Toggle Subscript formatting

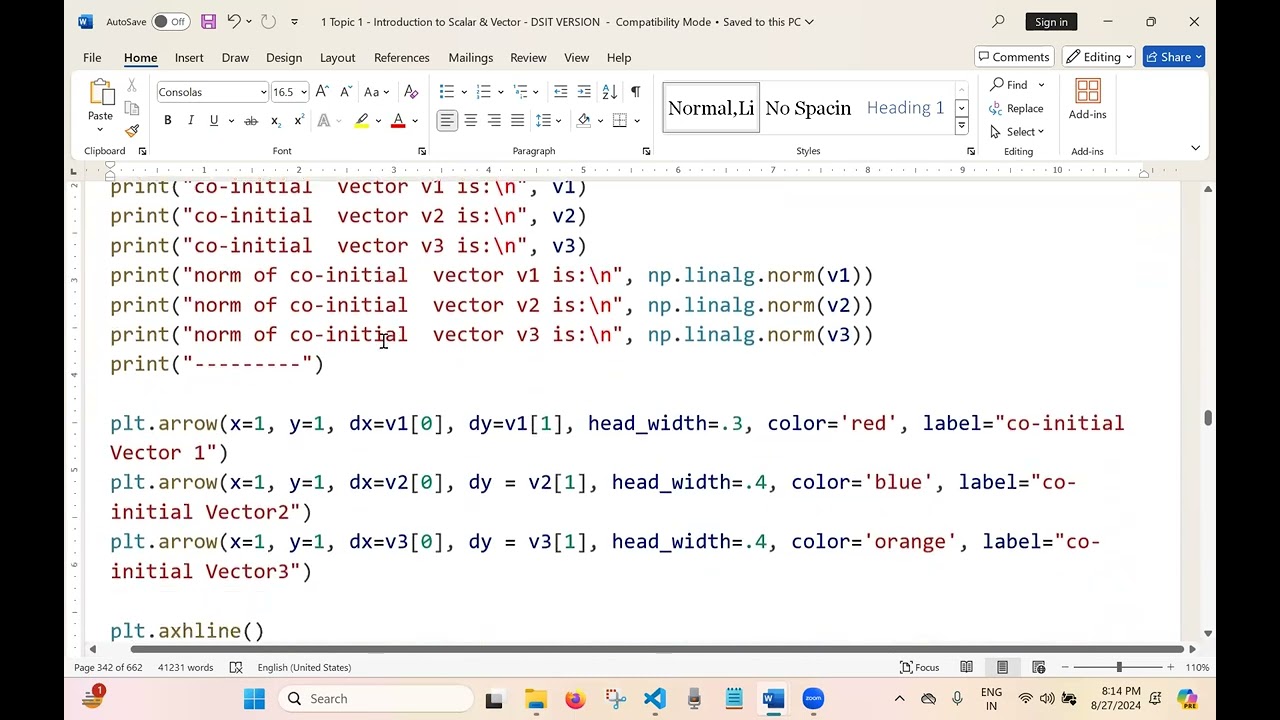pyautogui.click(x=275, y=121)
